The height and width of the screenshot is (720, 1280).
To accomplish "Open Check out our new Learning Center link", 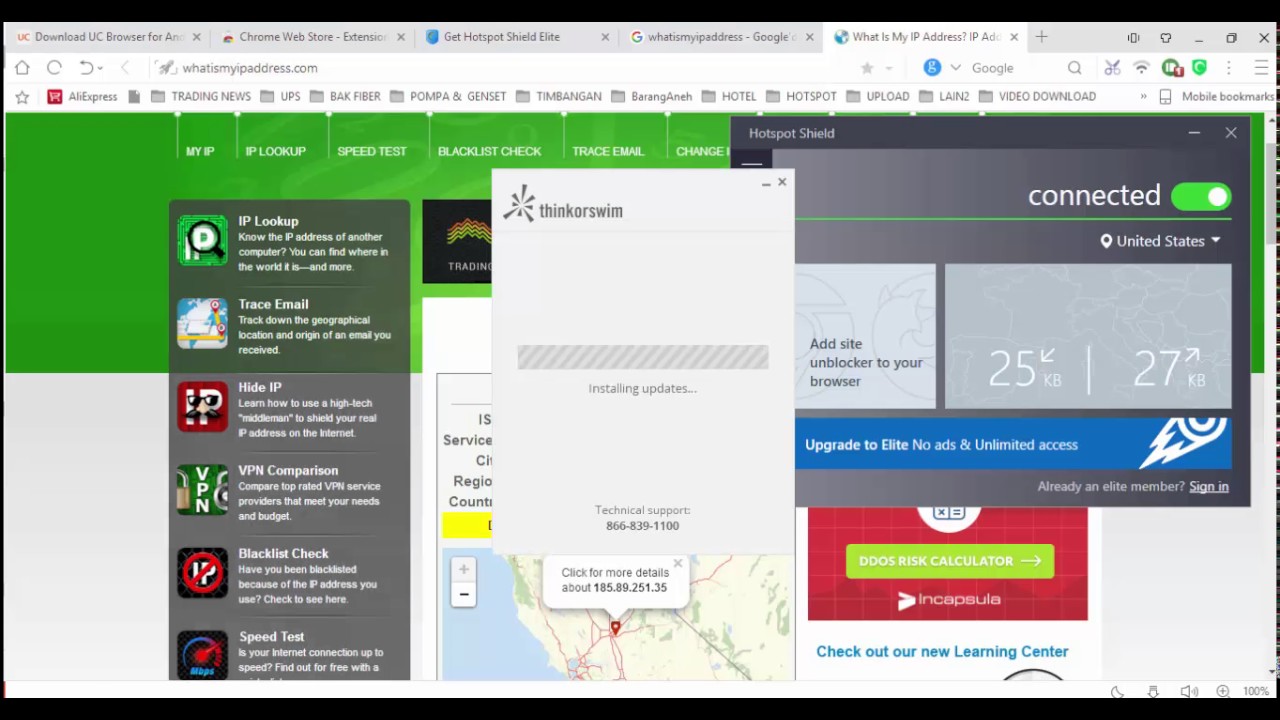I will pos(942,651).
